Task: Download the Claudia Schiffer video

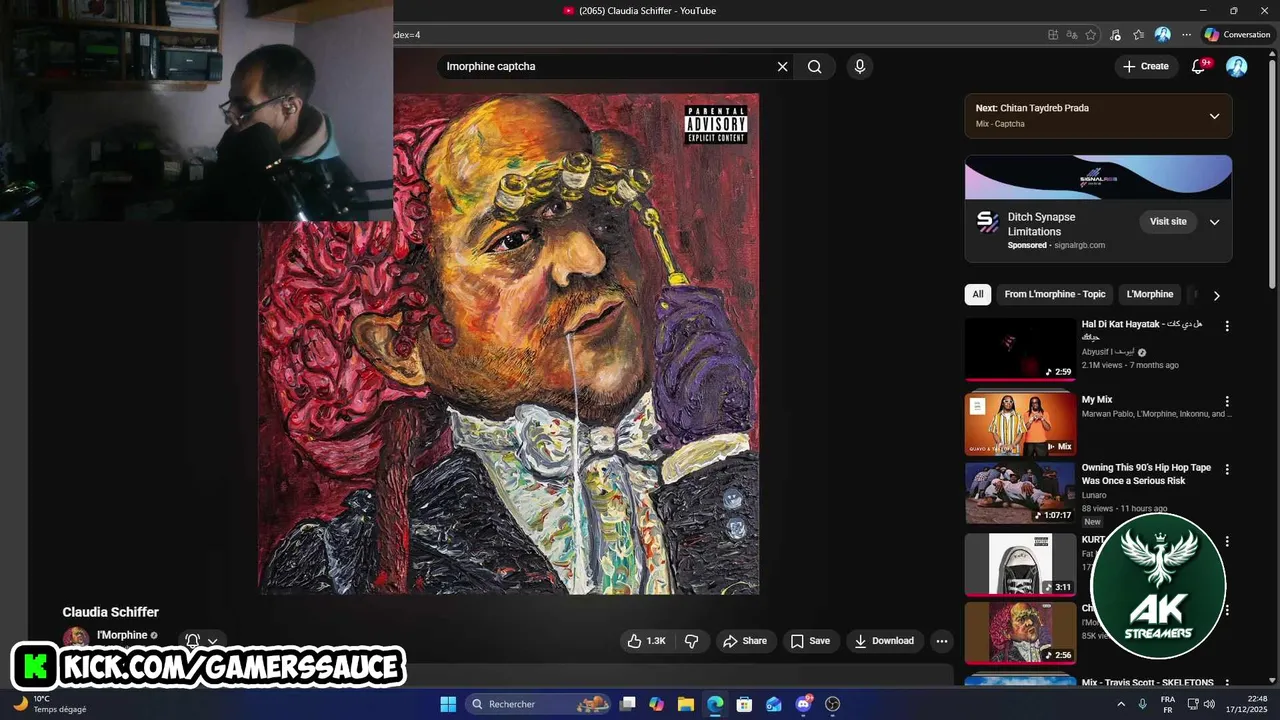Action: point(885,641)
